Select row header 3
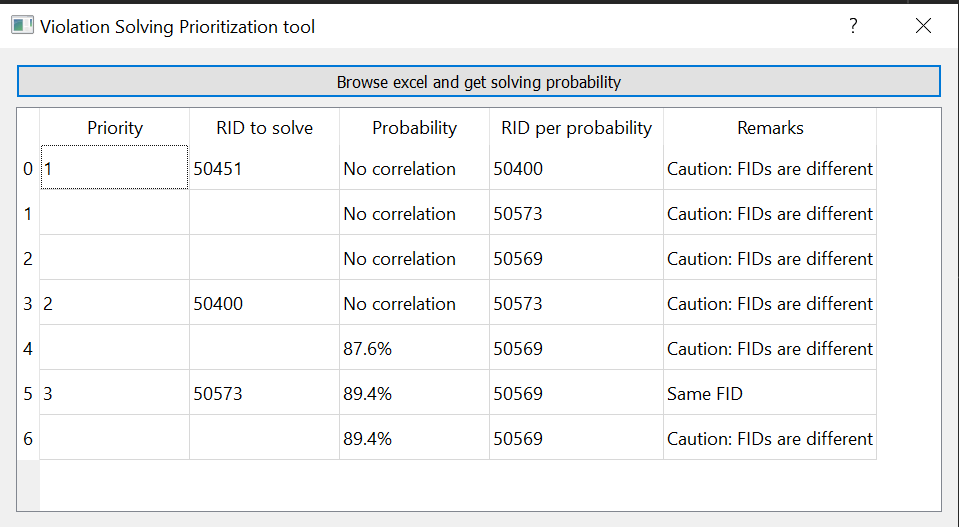The height and width of the screenshot is (527, 959). pyautogui.click(x=28, y=303)
